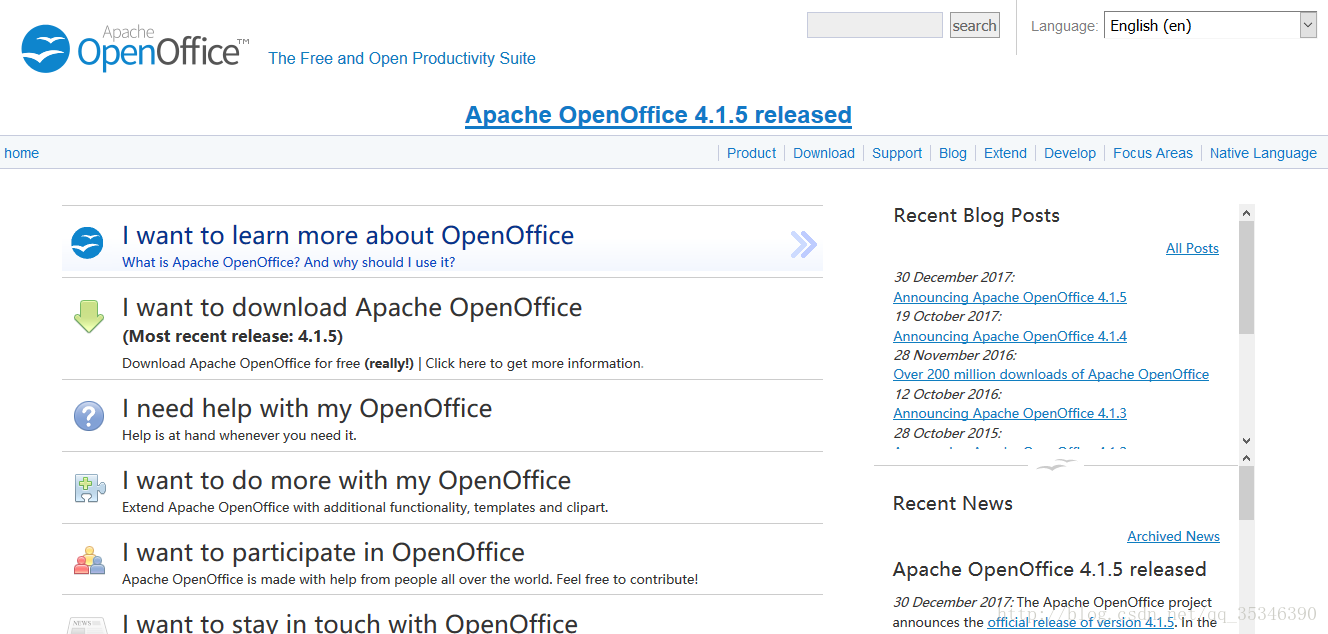Click Most recent release: 4.1.5 text
Image resolution: width=1328 pixels, height=634 pixels.
point(232,336)
